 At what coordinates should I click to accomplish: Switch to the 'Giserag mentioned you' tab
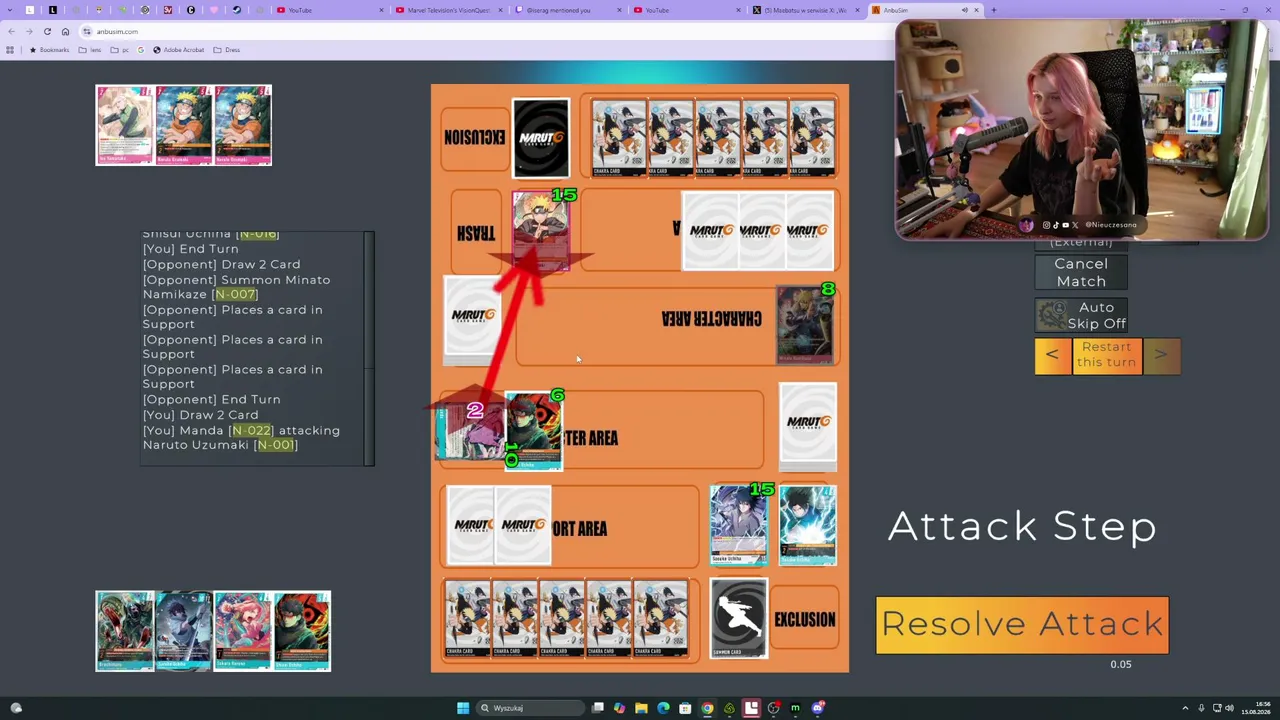pos(567,10)
